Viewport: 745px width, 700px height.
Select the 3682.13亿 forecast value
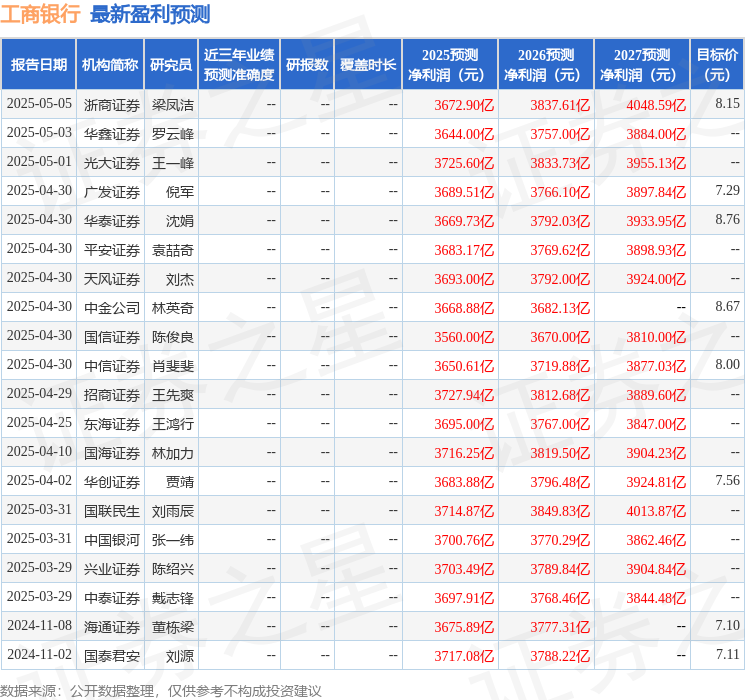560,308
